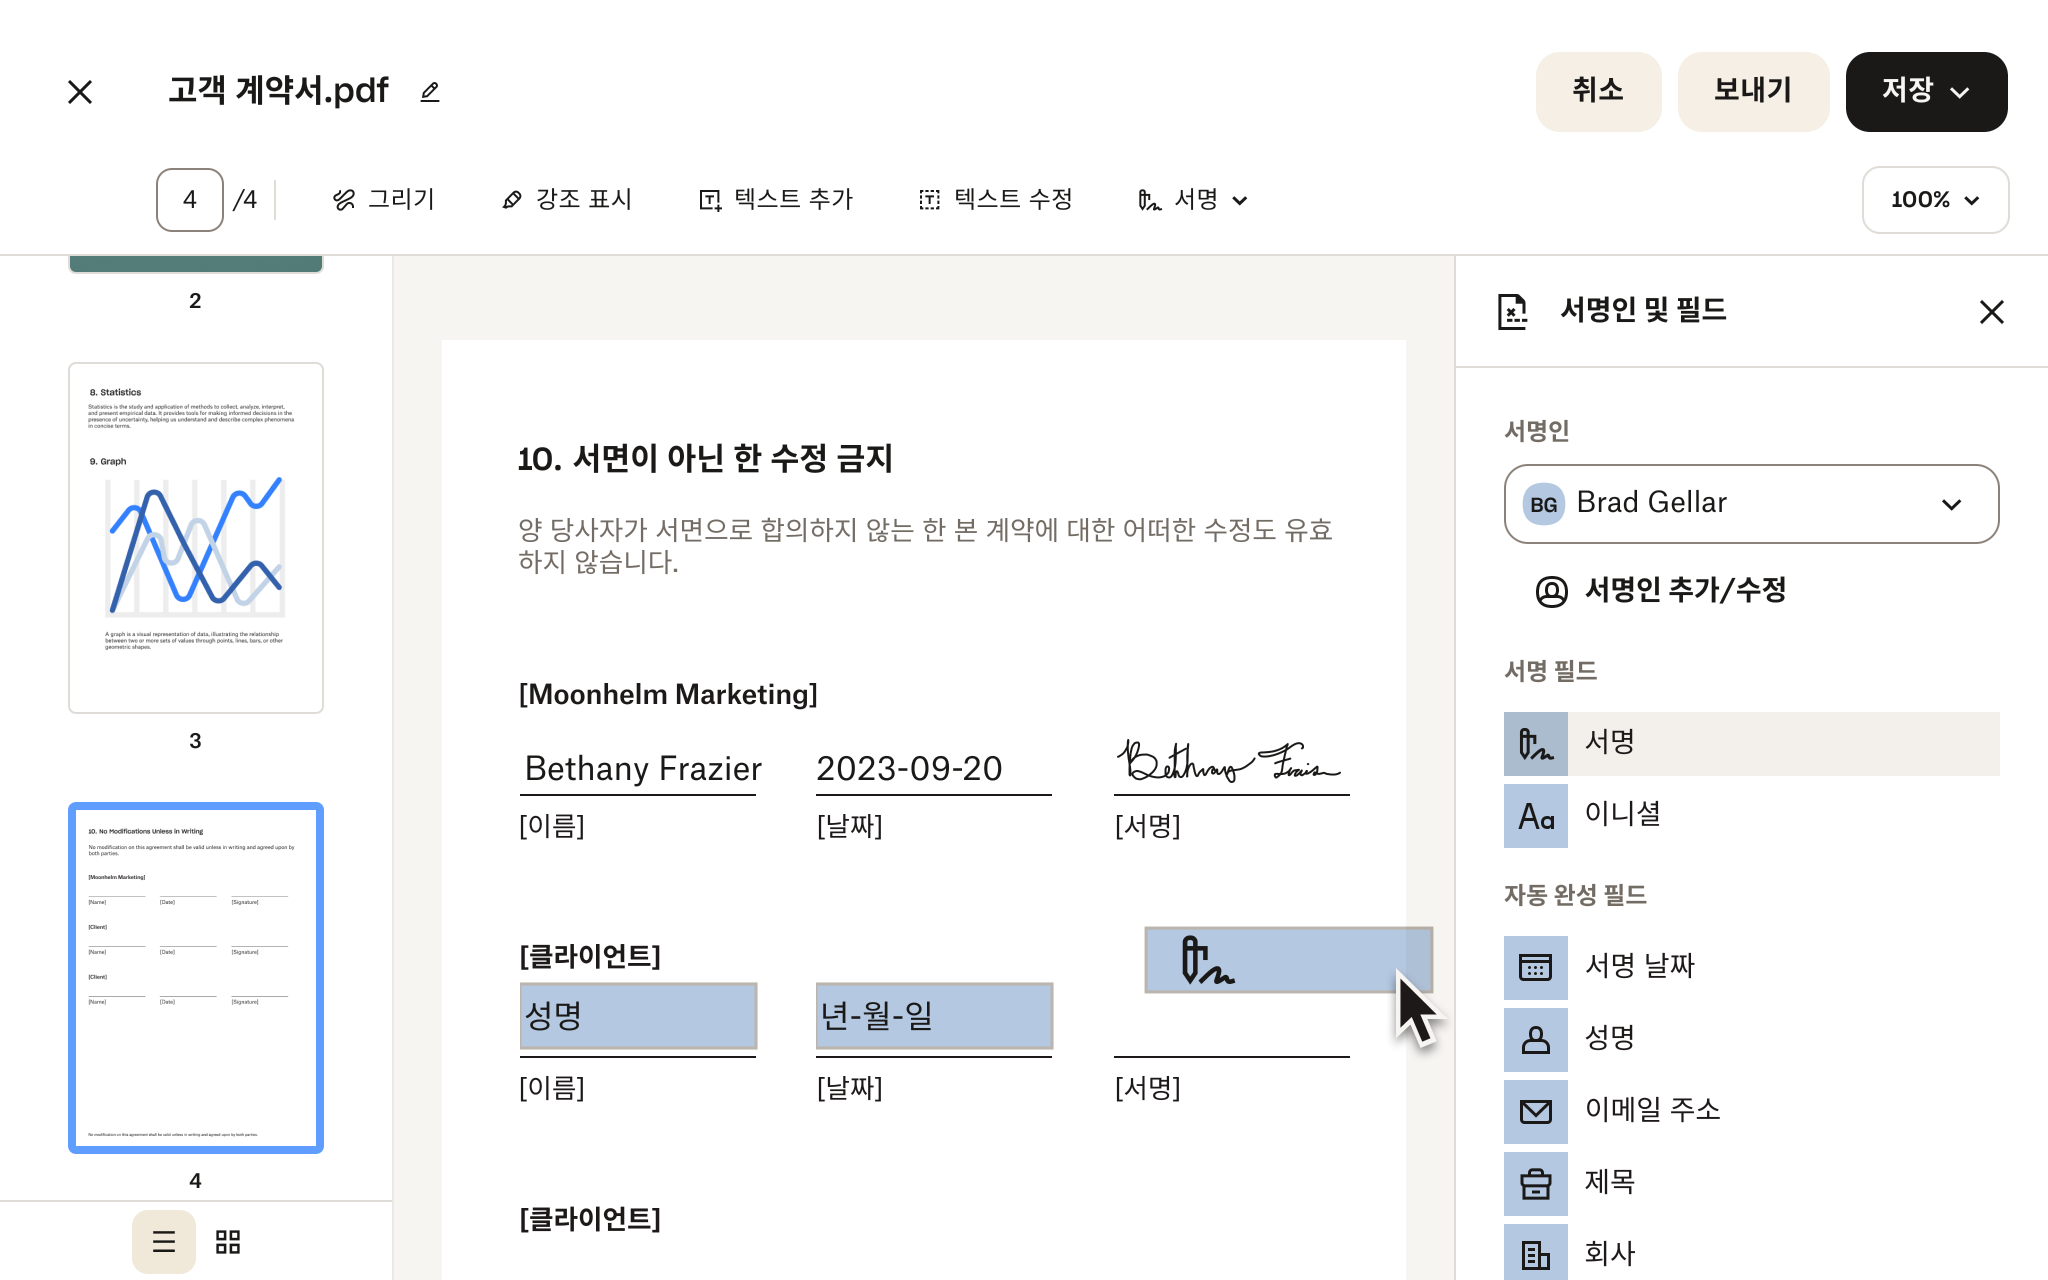The width and height of the screenshot is (2048, 1280).
Task: Click the 성명 name field on document
Action: [638, 1016]
